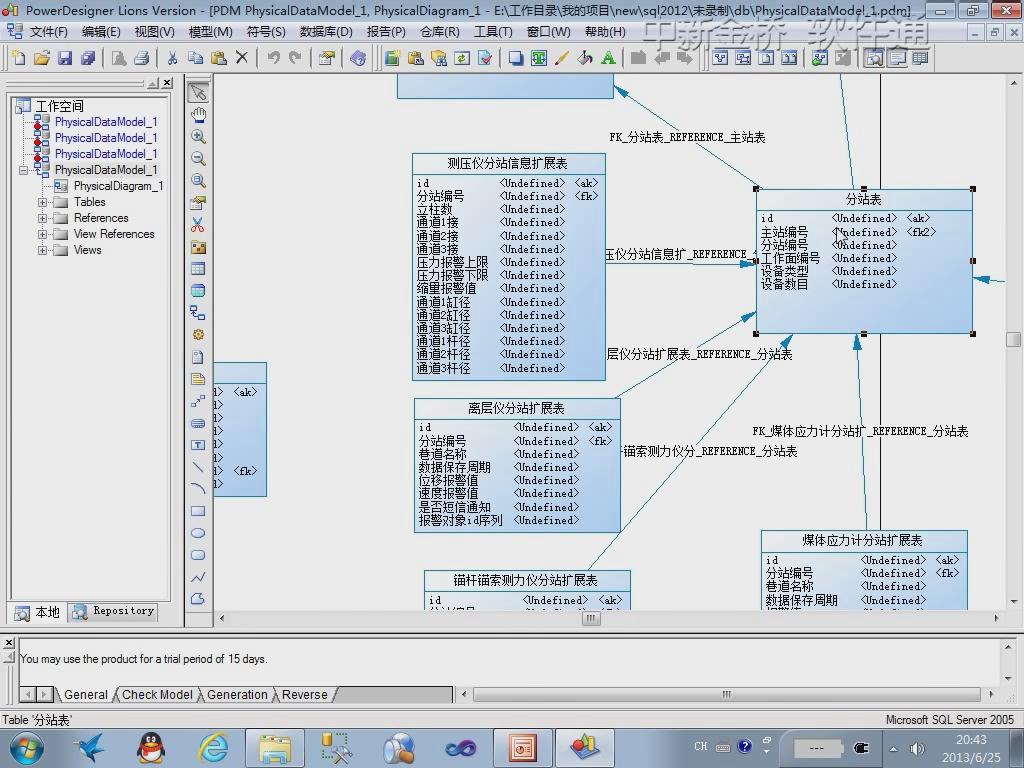Open the Windows Start button
This screenshot has height=768, width=1024.
click(27, 748)
